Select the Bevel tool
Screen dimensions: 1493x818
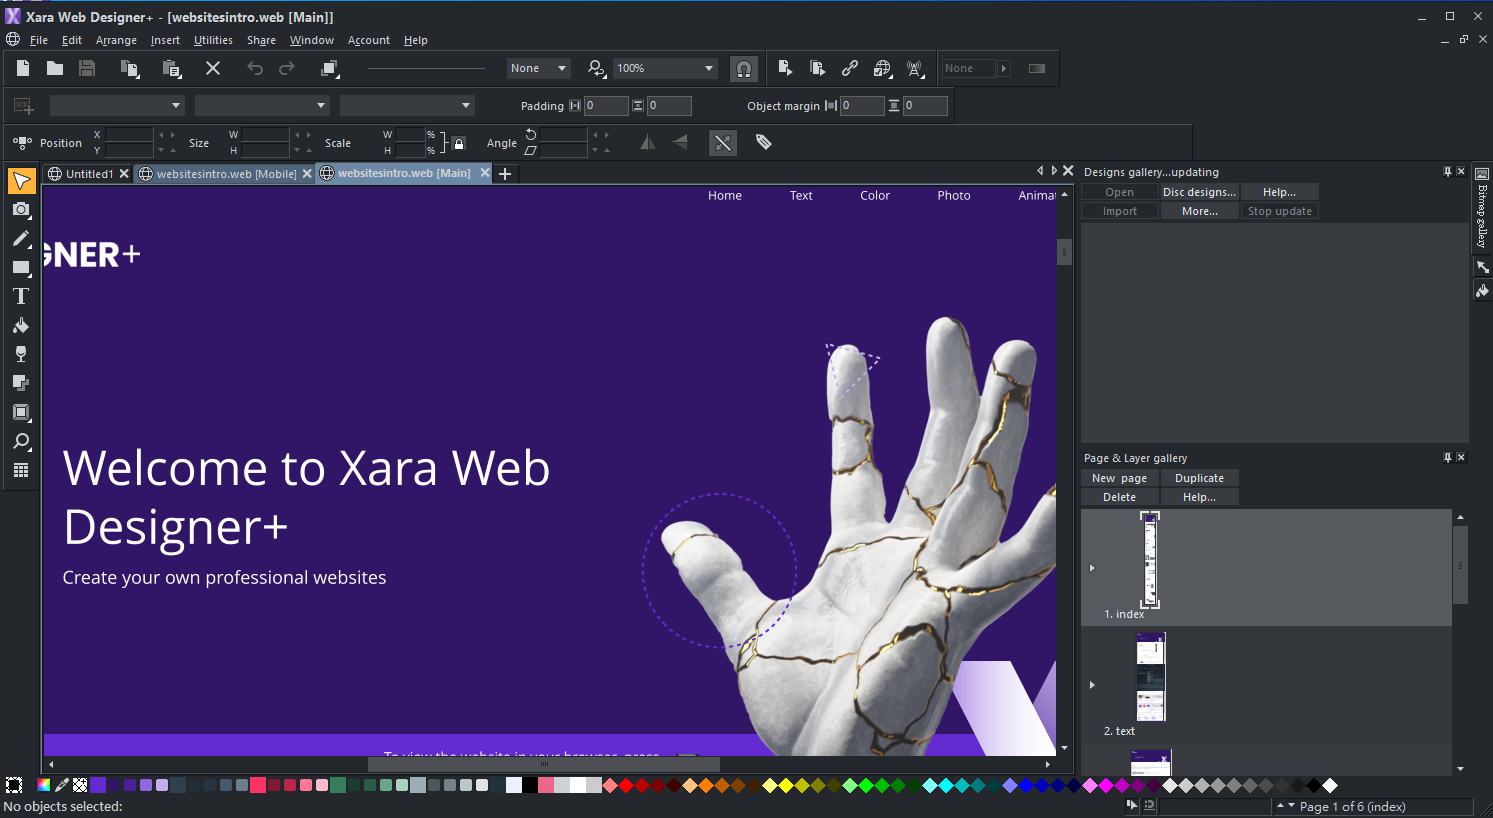21,412
